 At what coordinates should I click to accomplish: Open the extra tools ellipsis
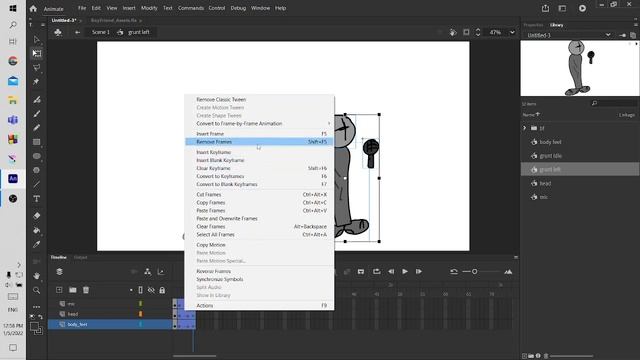(x=36, y=306)
